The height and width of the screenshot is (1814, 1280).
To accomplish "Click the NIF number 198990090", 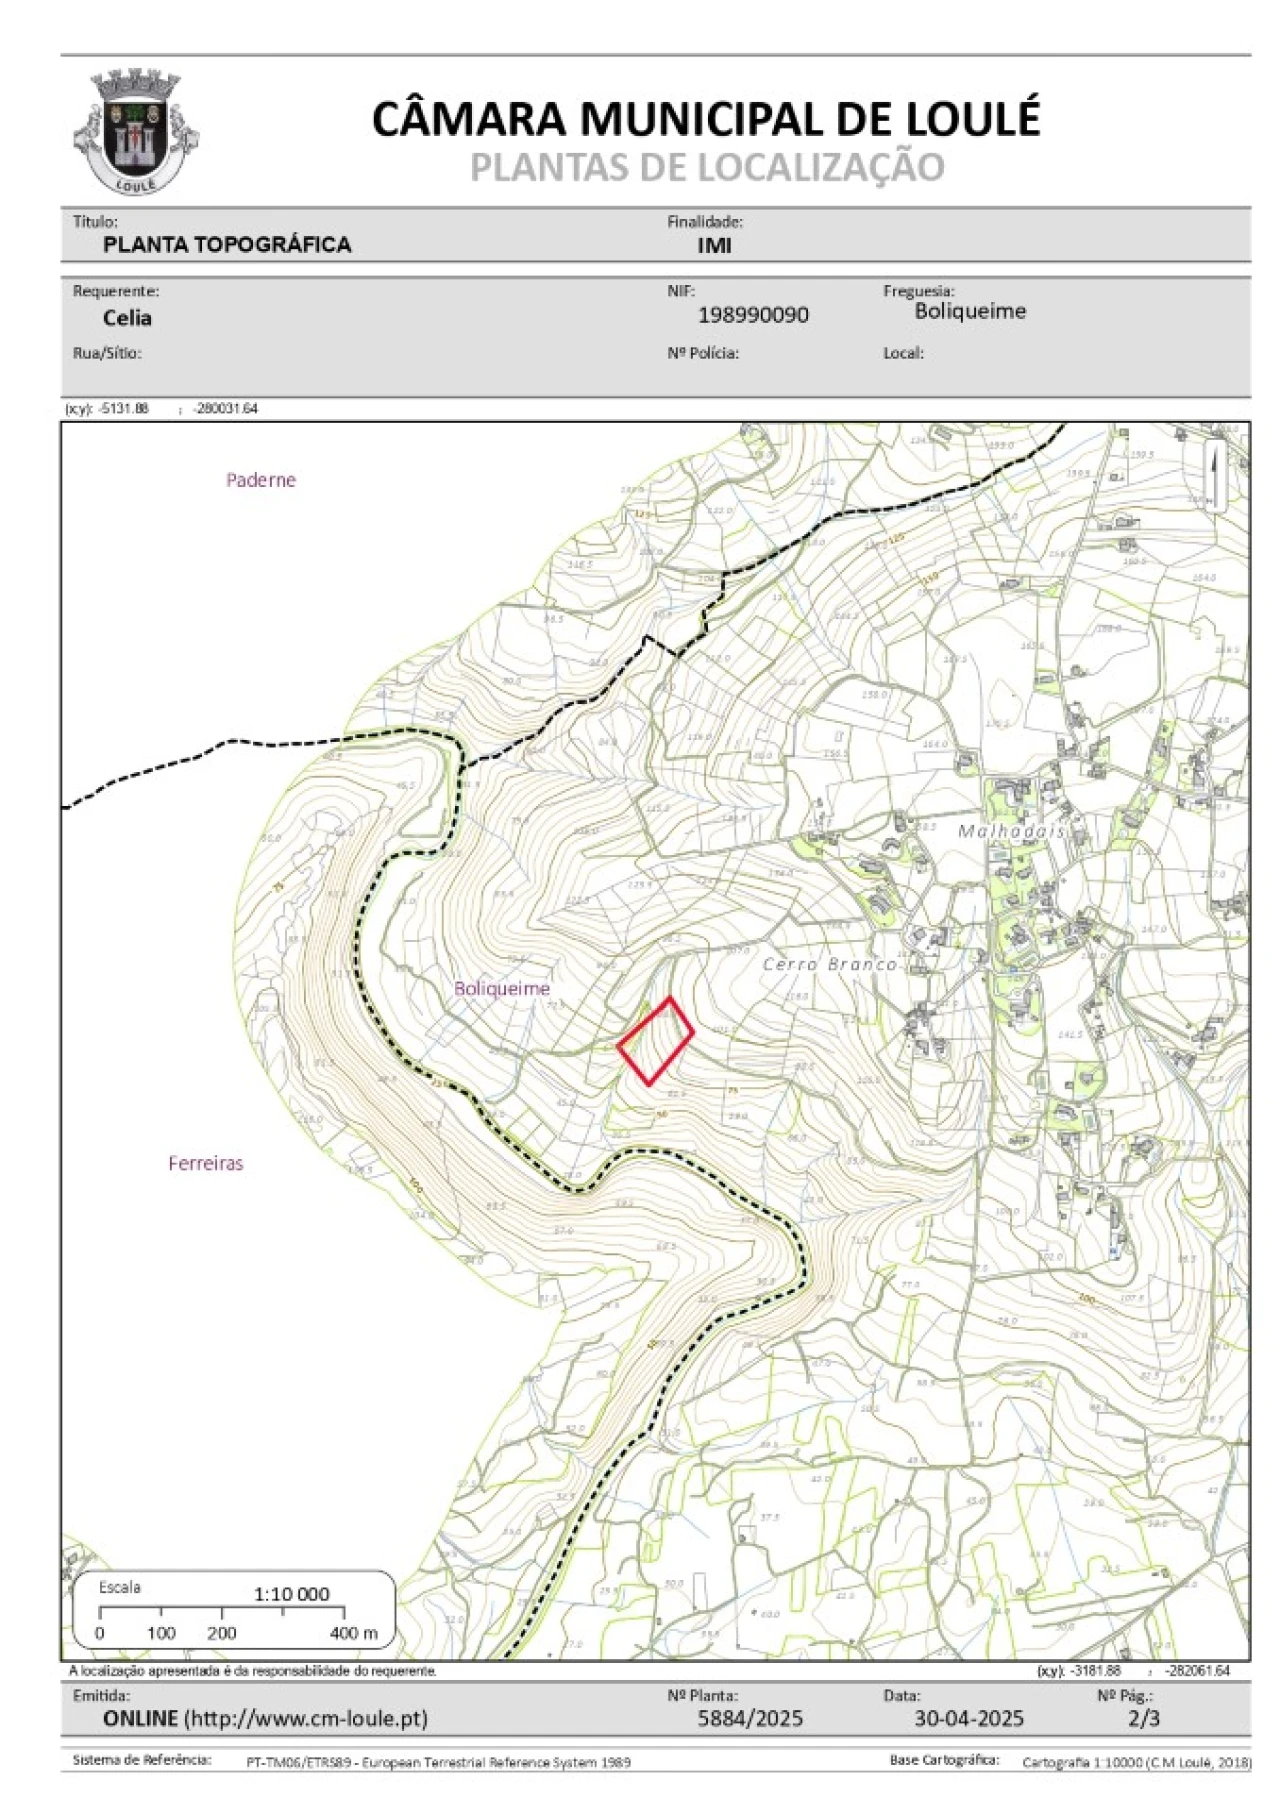I will [x=753, y=315].
